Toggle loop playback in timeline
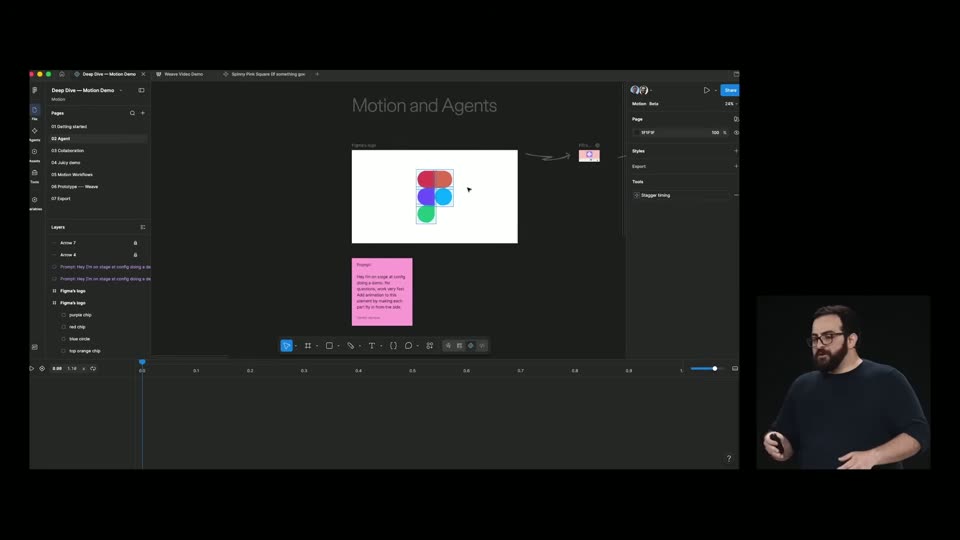This screenshot has height=540, width=960. (93, 369)
